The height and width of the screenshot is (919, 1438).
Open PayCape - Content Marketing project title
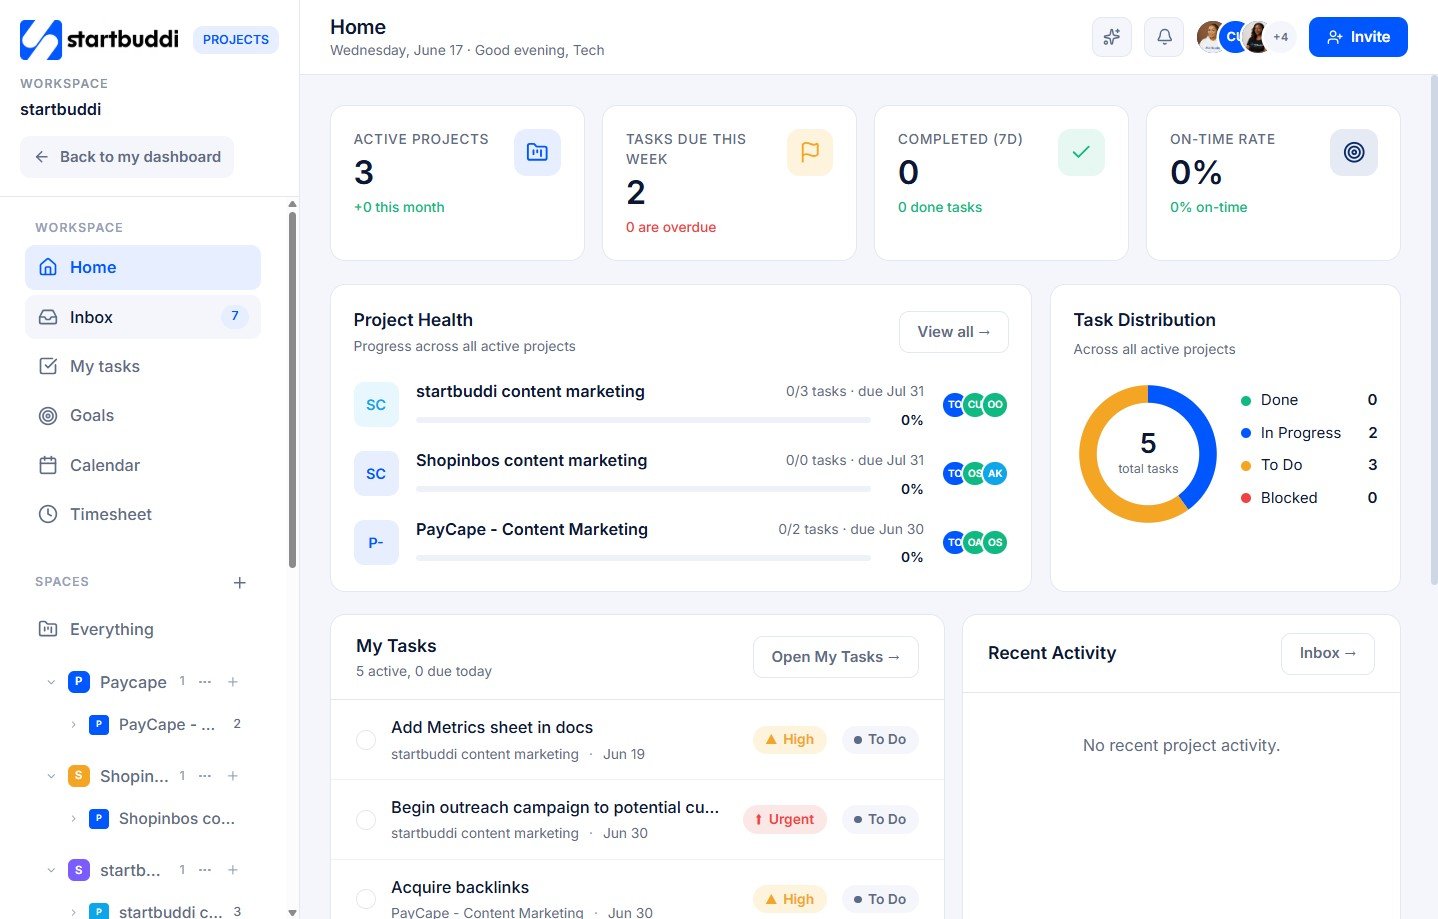coord(532,529)
